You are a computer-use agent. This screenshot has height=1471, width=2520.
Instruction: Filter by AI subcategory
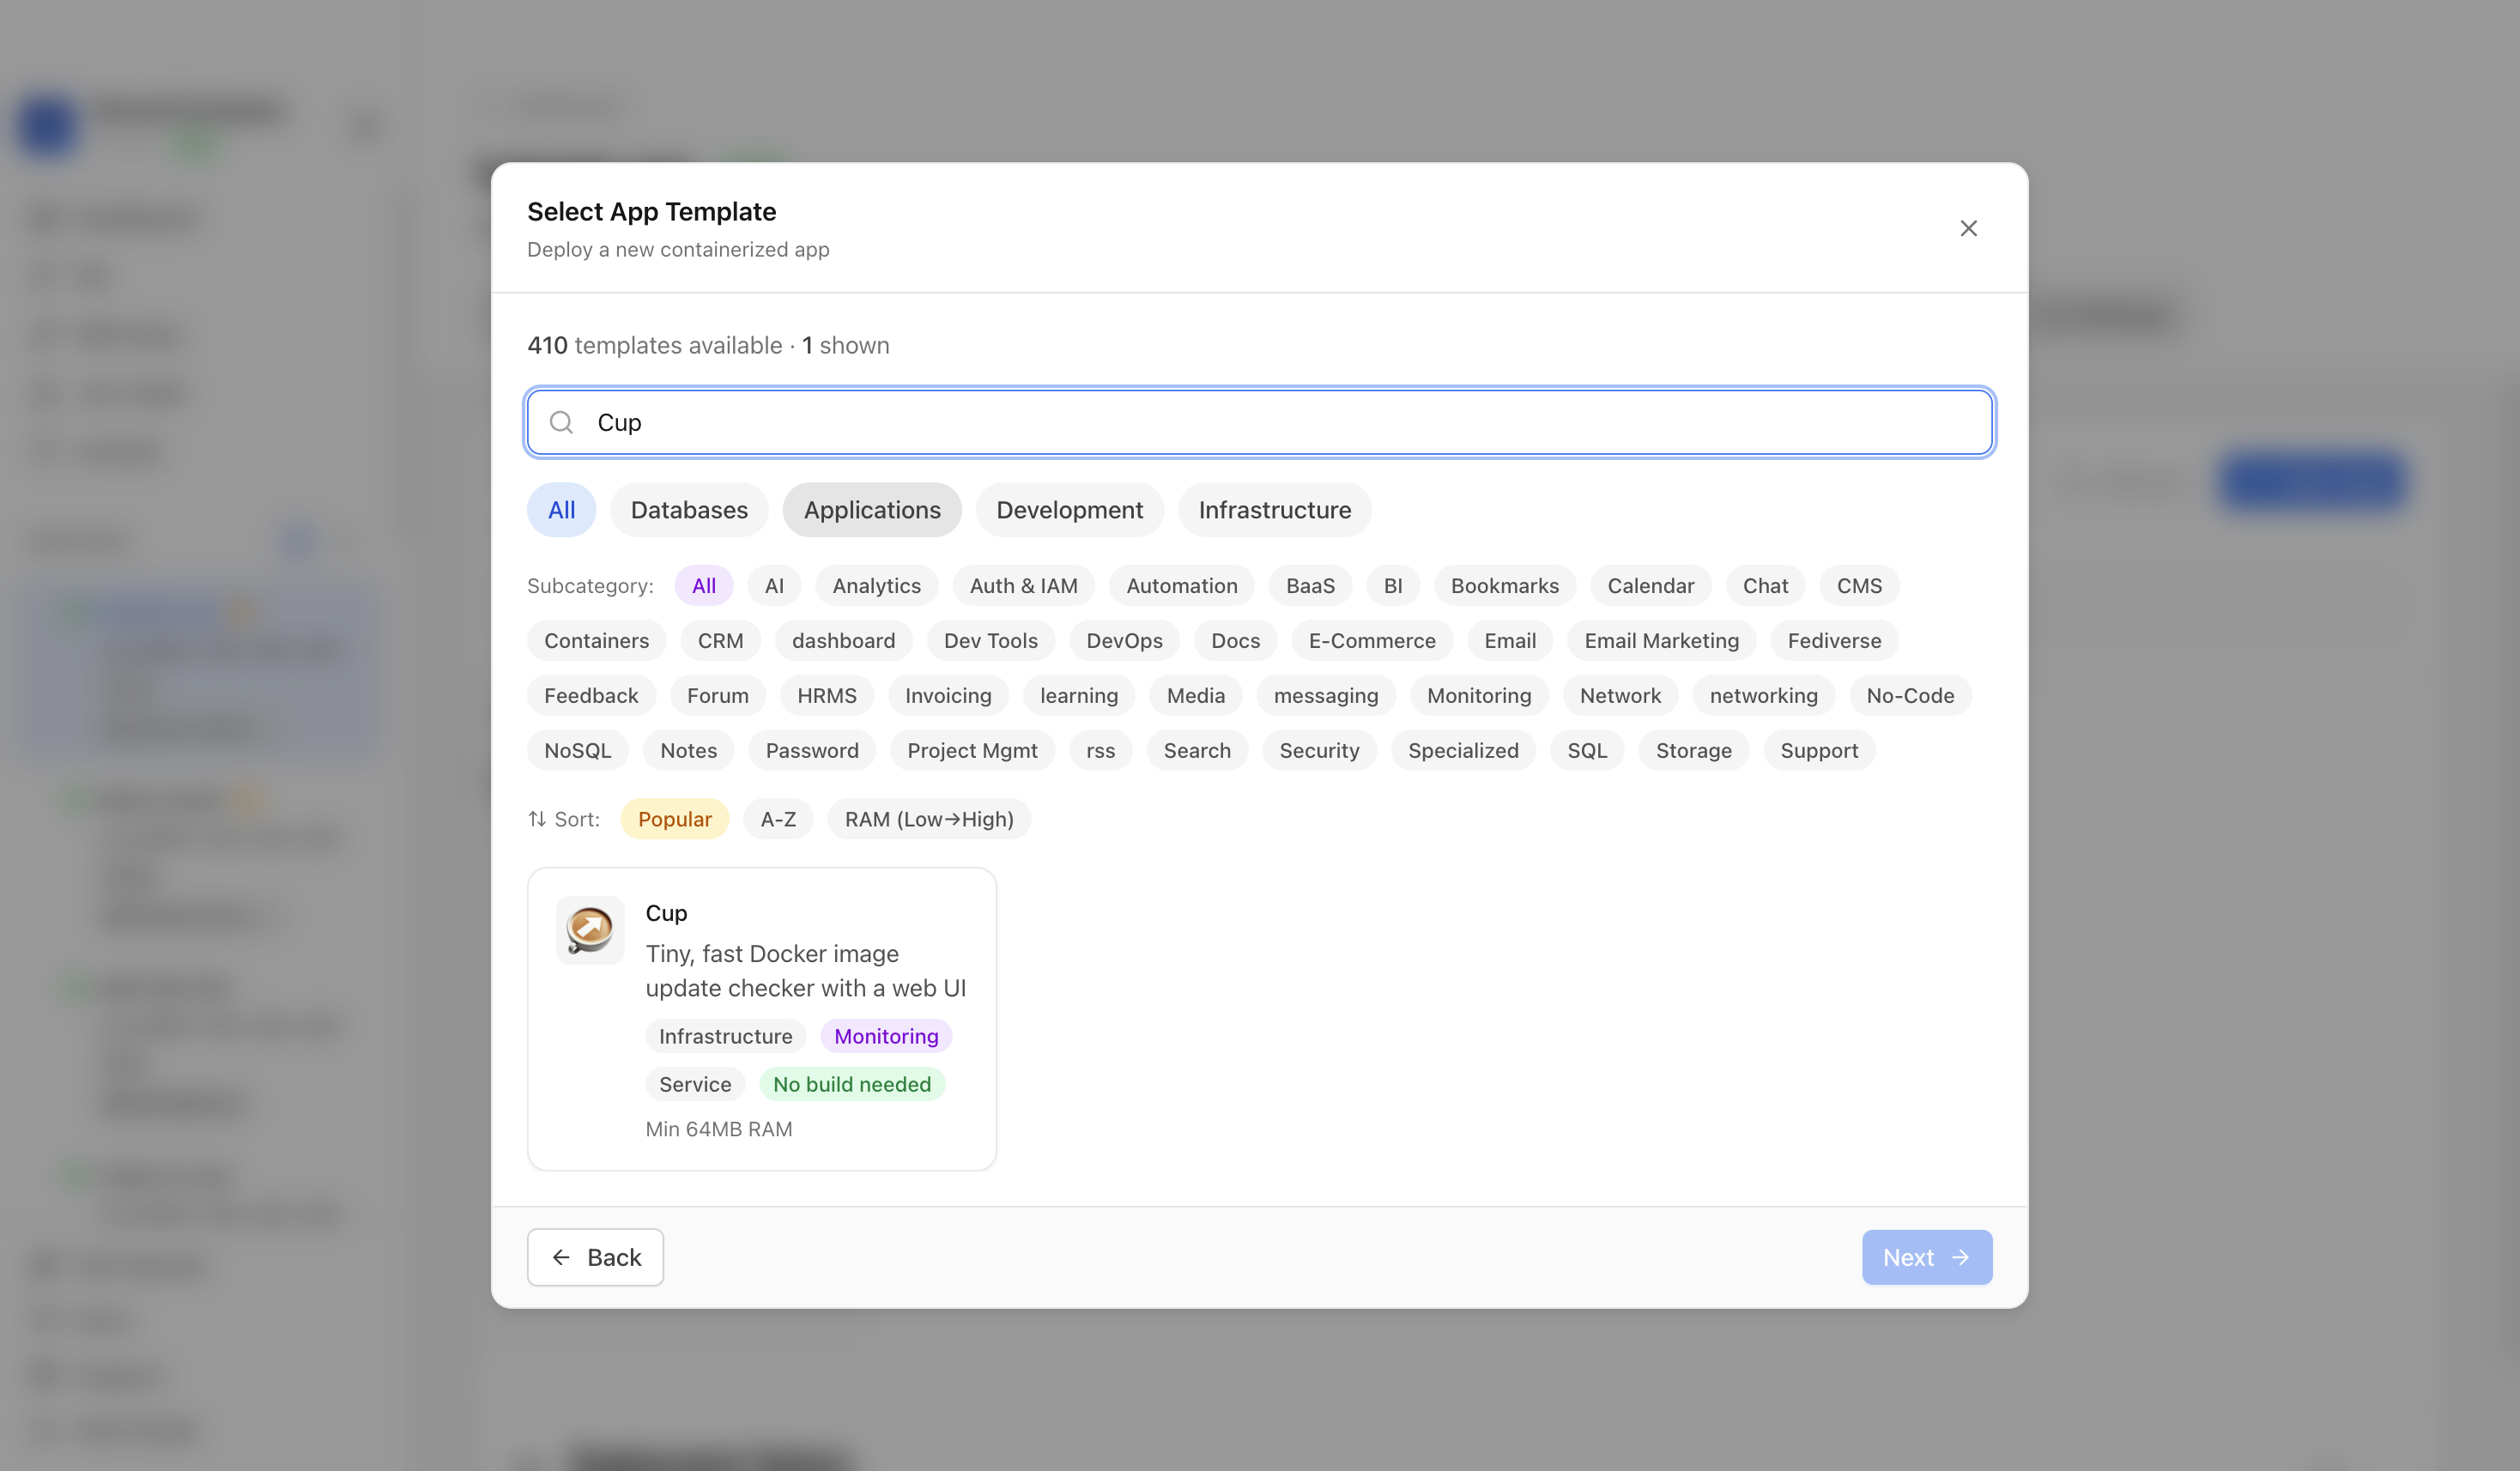click(x=774, y=586)
